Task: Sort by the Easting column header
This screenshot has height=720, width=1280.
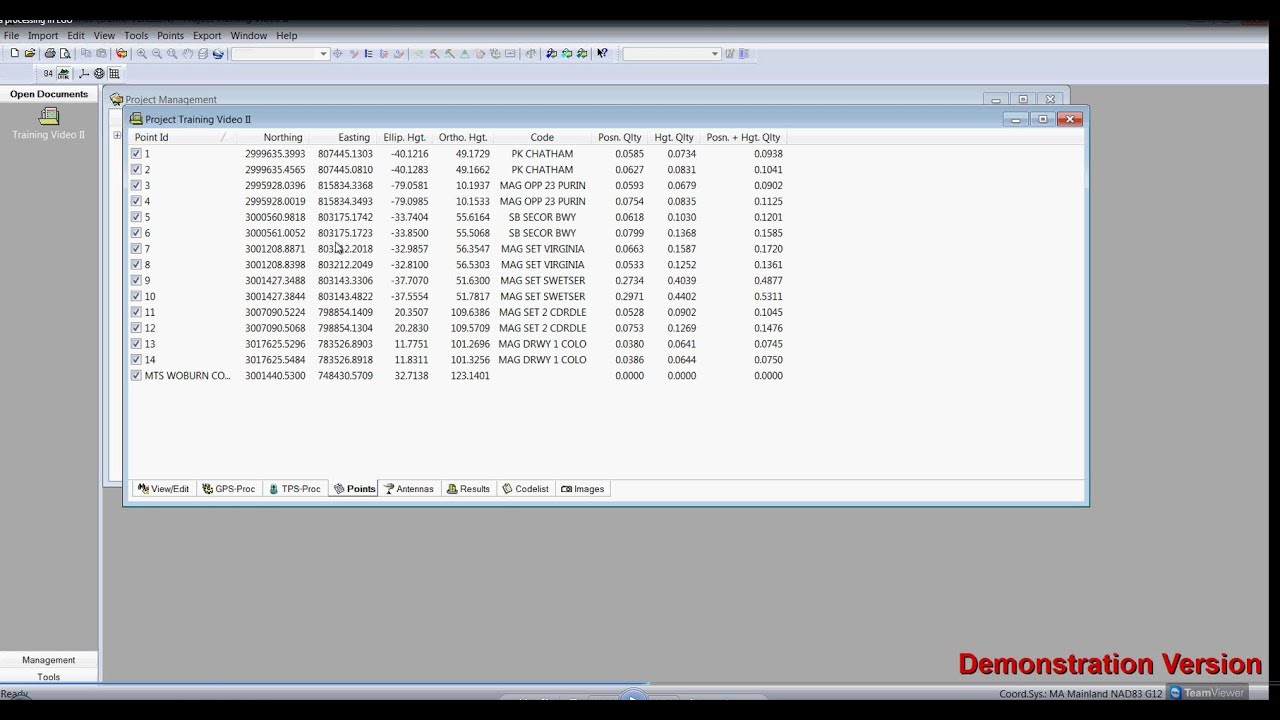Action: tap(343, 137)
